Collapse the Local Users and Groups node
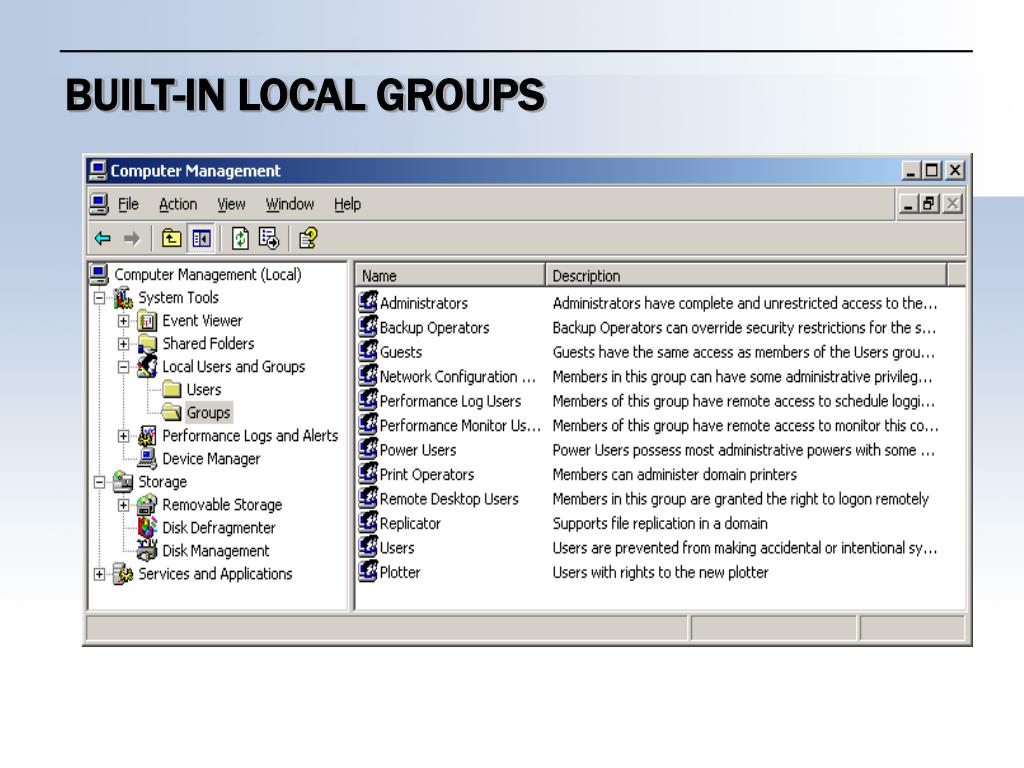This screenshot has width=1024, height=768. [x=123, y=367]
